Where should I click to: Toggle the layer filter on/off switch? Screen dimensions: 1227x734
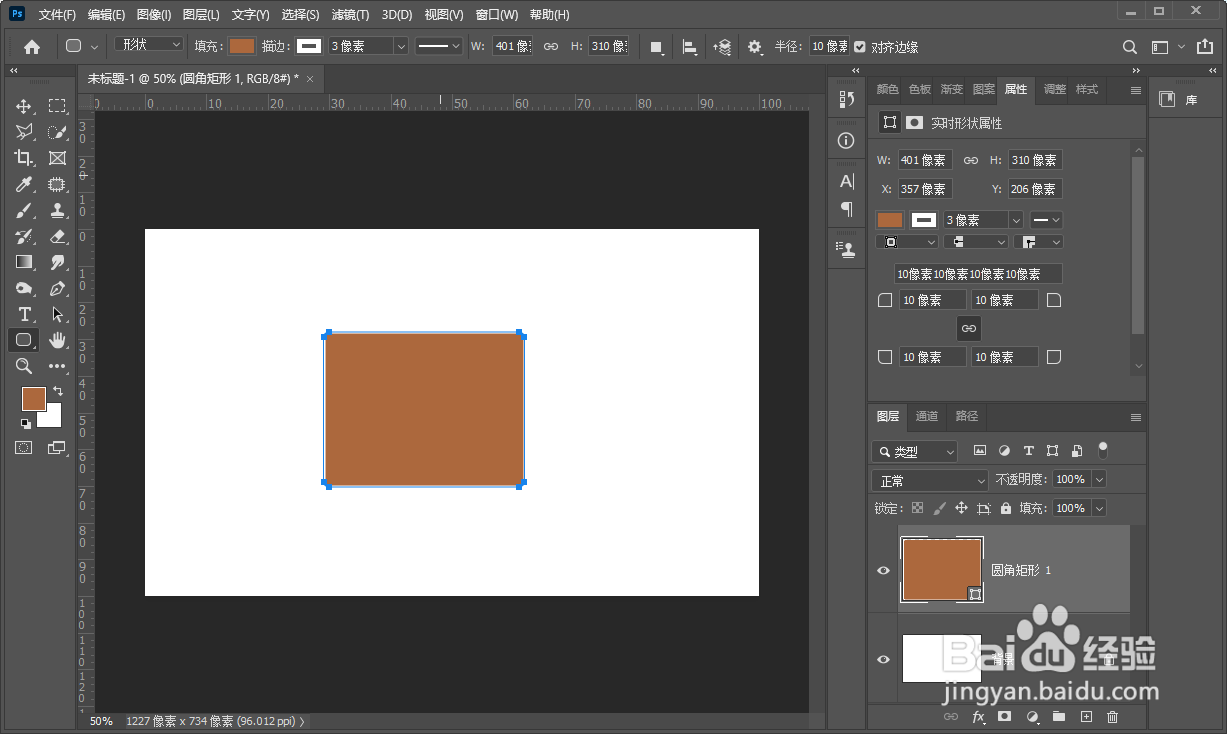coord(1103,450)
